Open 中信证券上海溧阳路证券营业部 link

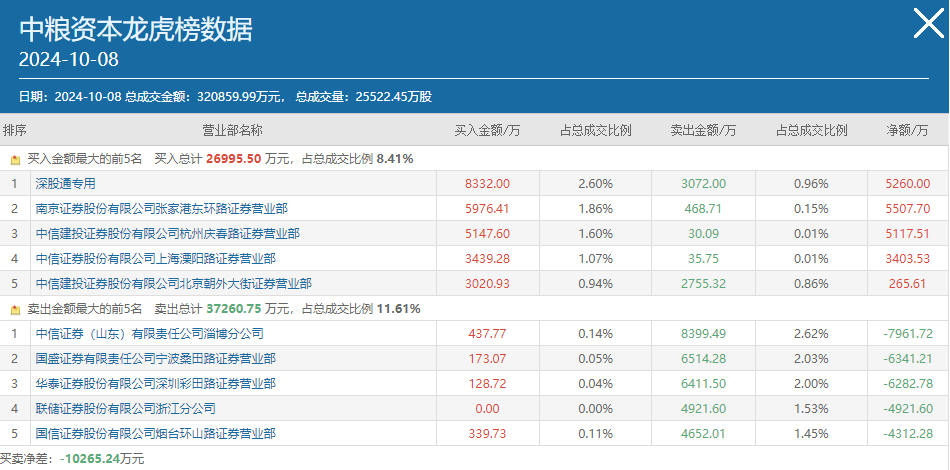pyautogui.click(x=155, y=259)
